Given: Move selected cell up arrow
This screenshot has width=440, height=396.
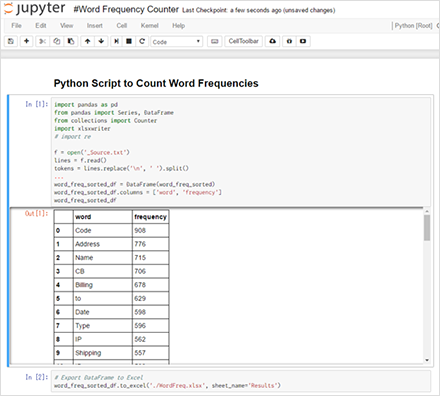Looking at the screenshot, I should coord(87,41).
